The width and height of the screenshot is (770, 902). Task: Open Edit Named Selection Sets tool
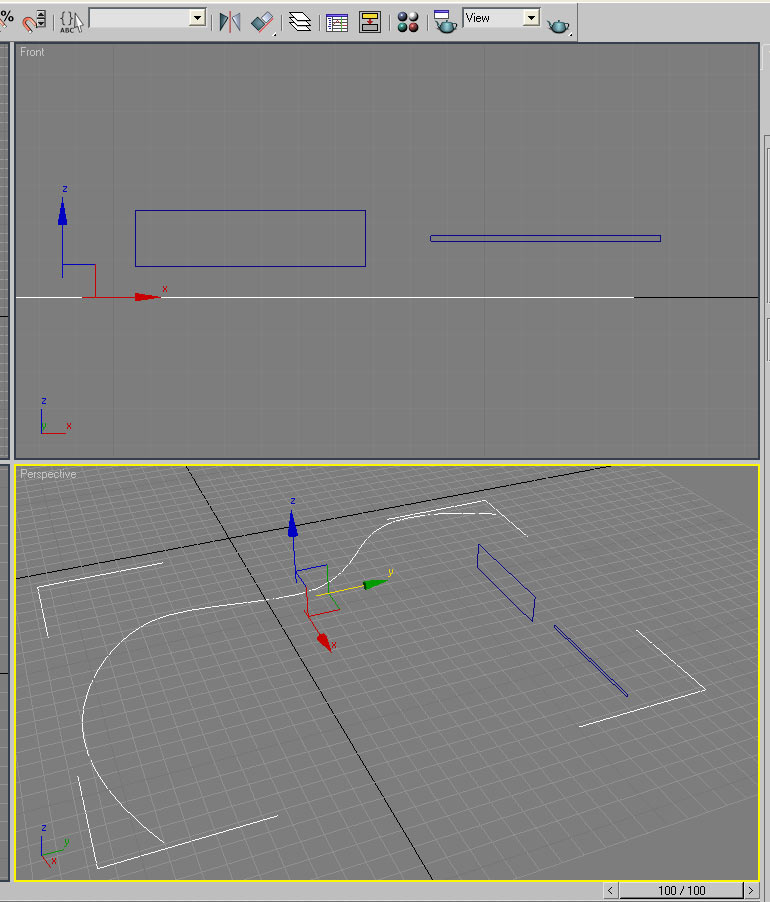click(71, 22)
